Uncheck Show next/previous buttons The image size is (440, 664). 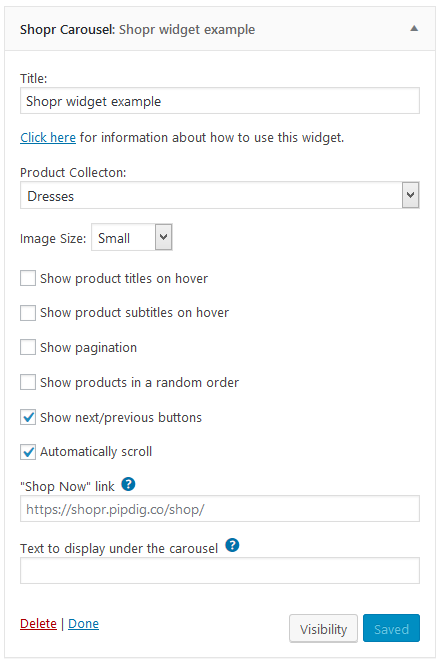(28, 418)
